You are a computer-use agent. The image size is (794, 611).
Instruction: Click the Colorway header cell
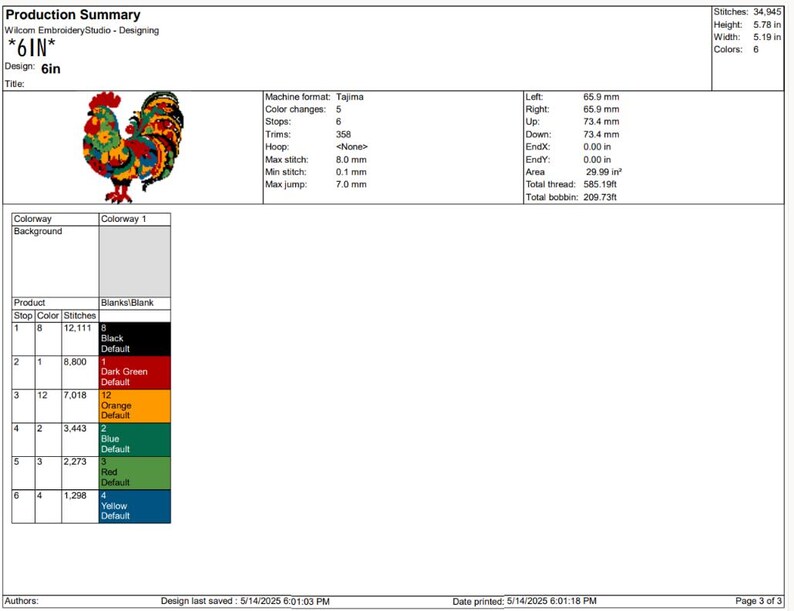pyautogui.click(x=55, y=219)
